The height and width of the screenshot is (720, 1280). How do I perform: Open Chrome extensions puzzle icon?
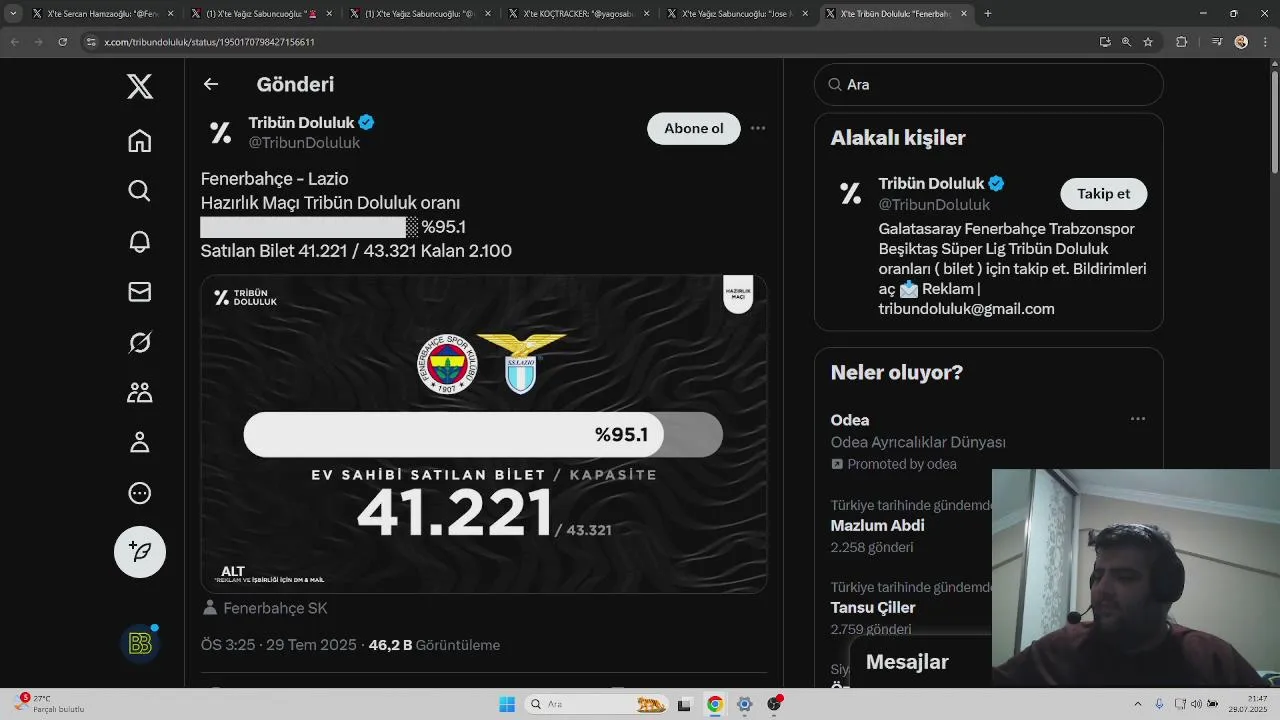point(1182,42)
